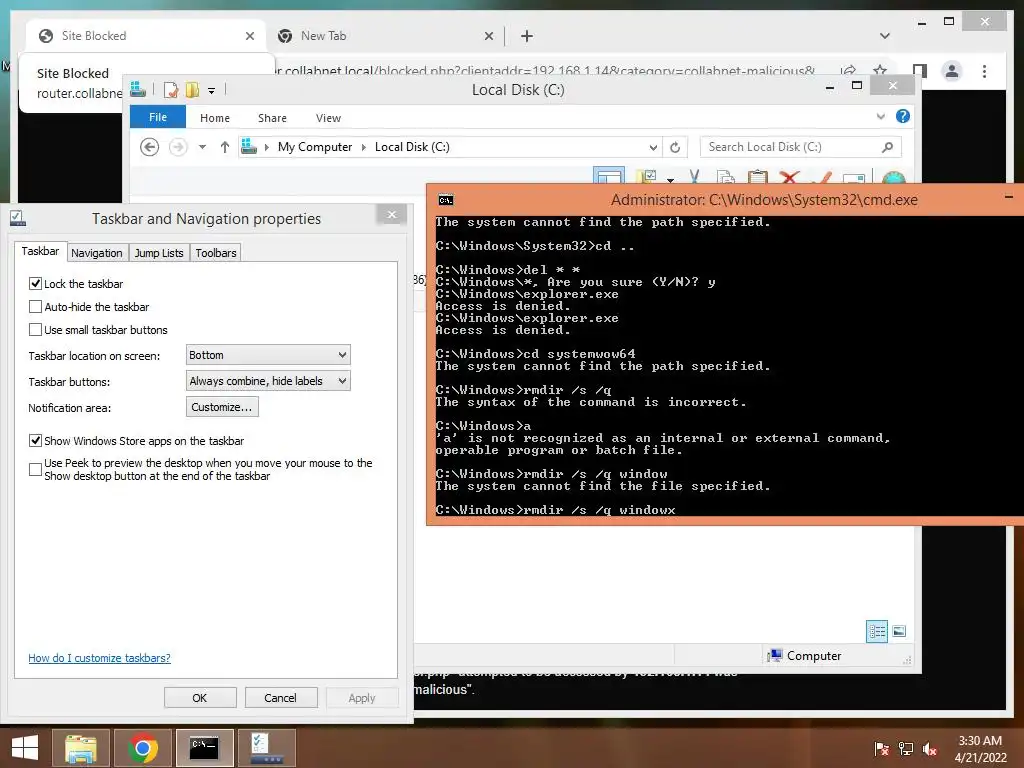Open the Explorer system menu drive icon
The height and width of the screenshot is (768, 1024).
coord(138,89)
